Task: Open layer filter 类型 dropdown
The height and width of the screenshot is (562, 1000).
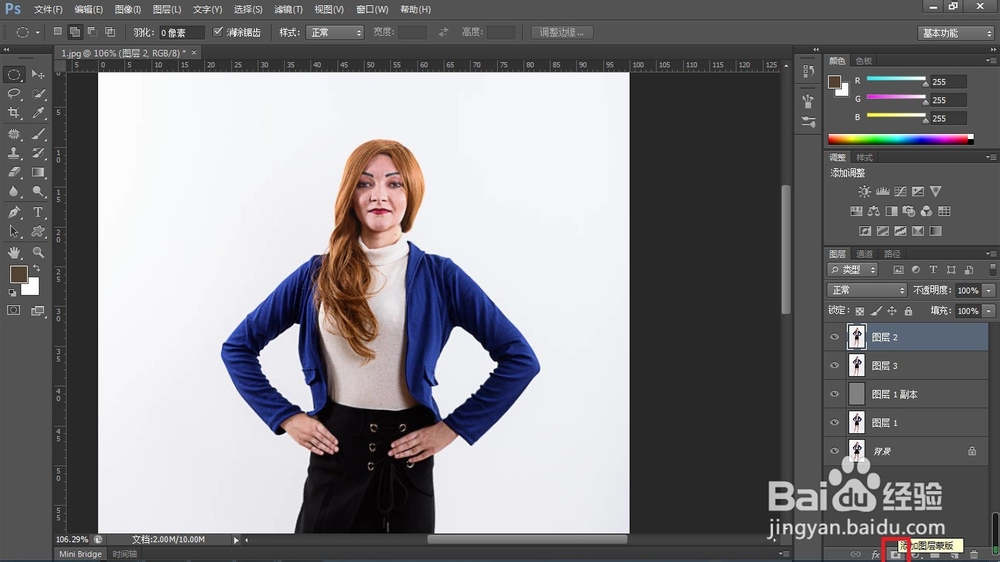Action: tap(853, 270)
